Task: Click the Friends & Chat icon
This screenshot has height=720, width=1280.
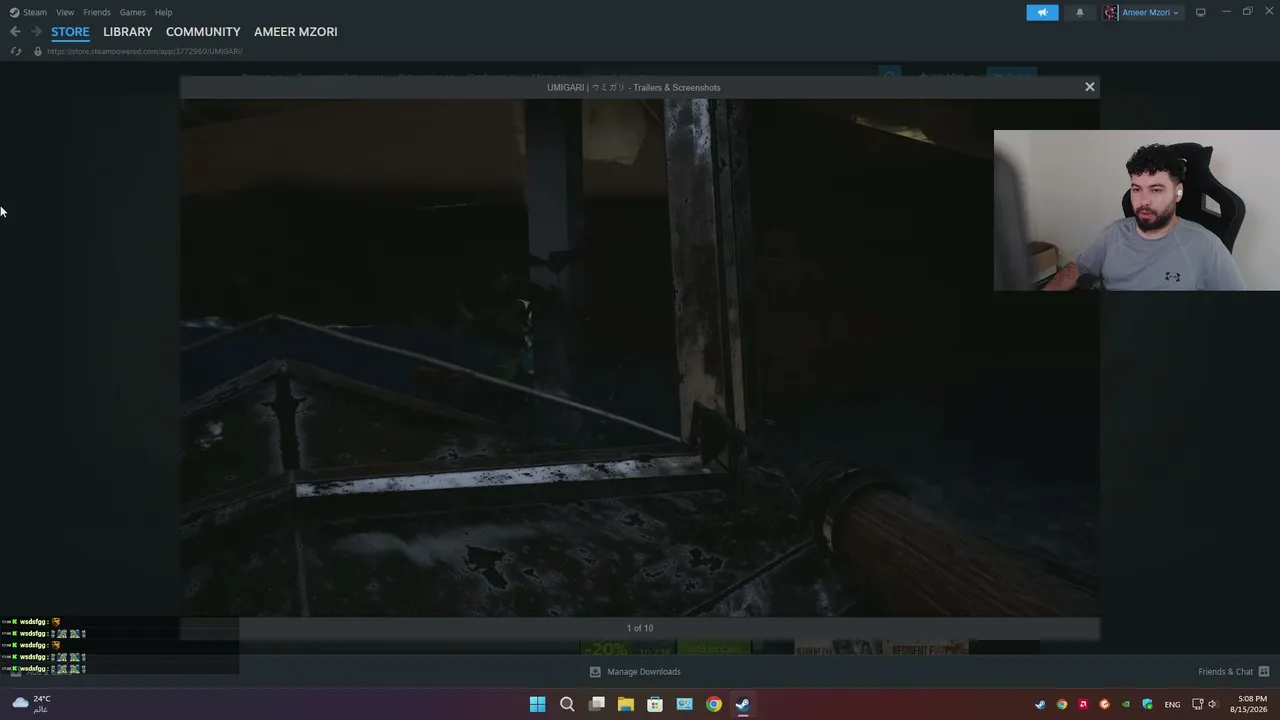Action: [1264, 672]
